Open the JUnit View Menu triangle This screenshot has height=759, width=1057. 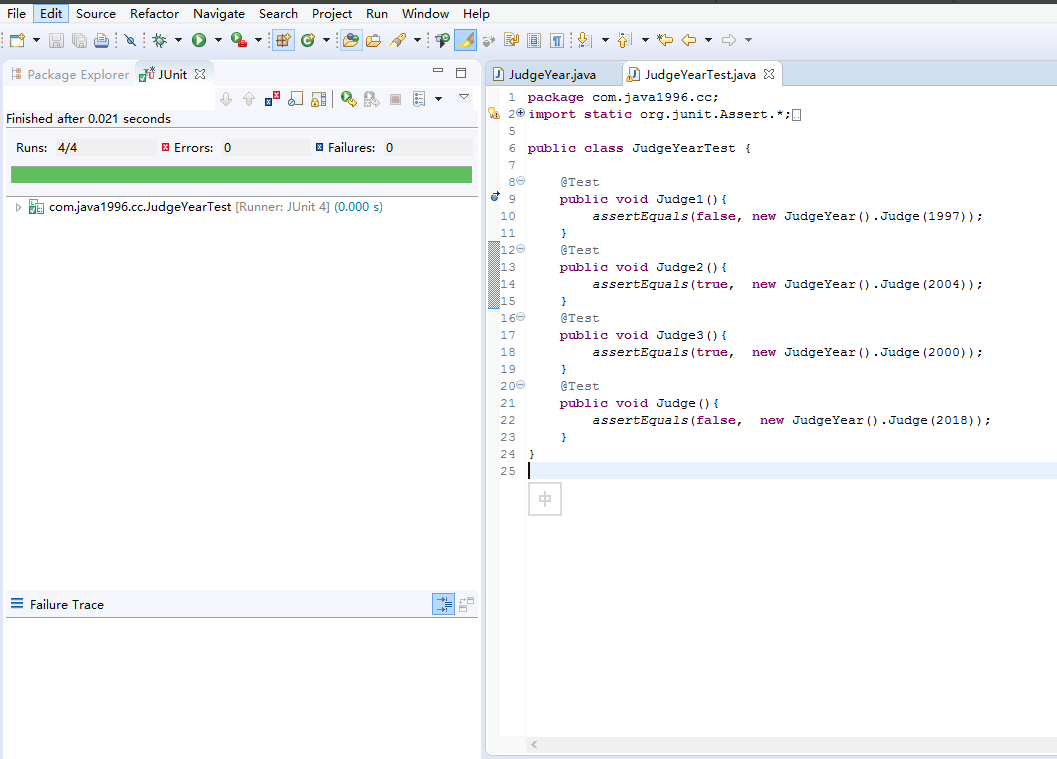click(x=464, y=97)
